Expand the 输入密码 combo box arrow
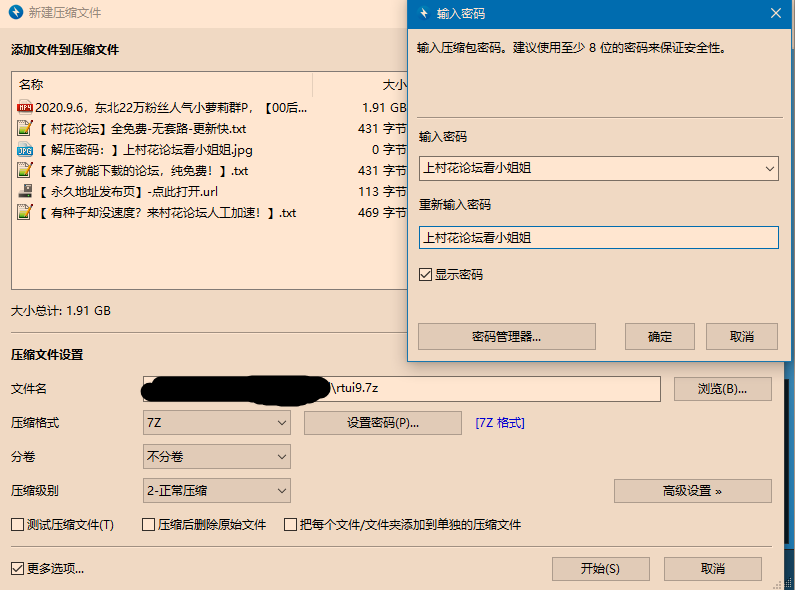The width and height of the screenshot is (795, 590). tap(768, 168)
